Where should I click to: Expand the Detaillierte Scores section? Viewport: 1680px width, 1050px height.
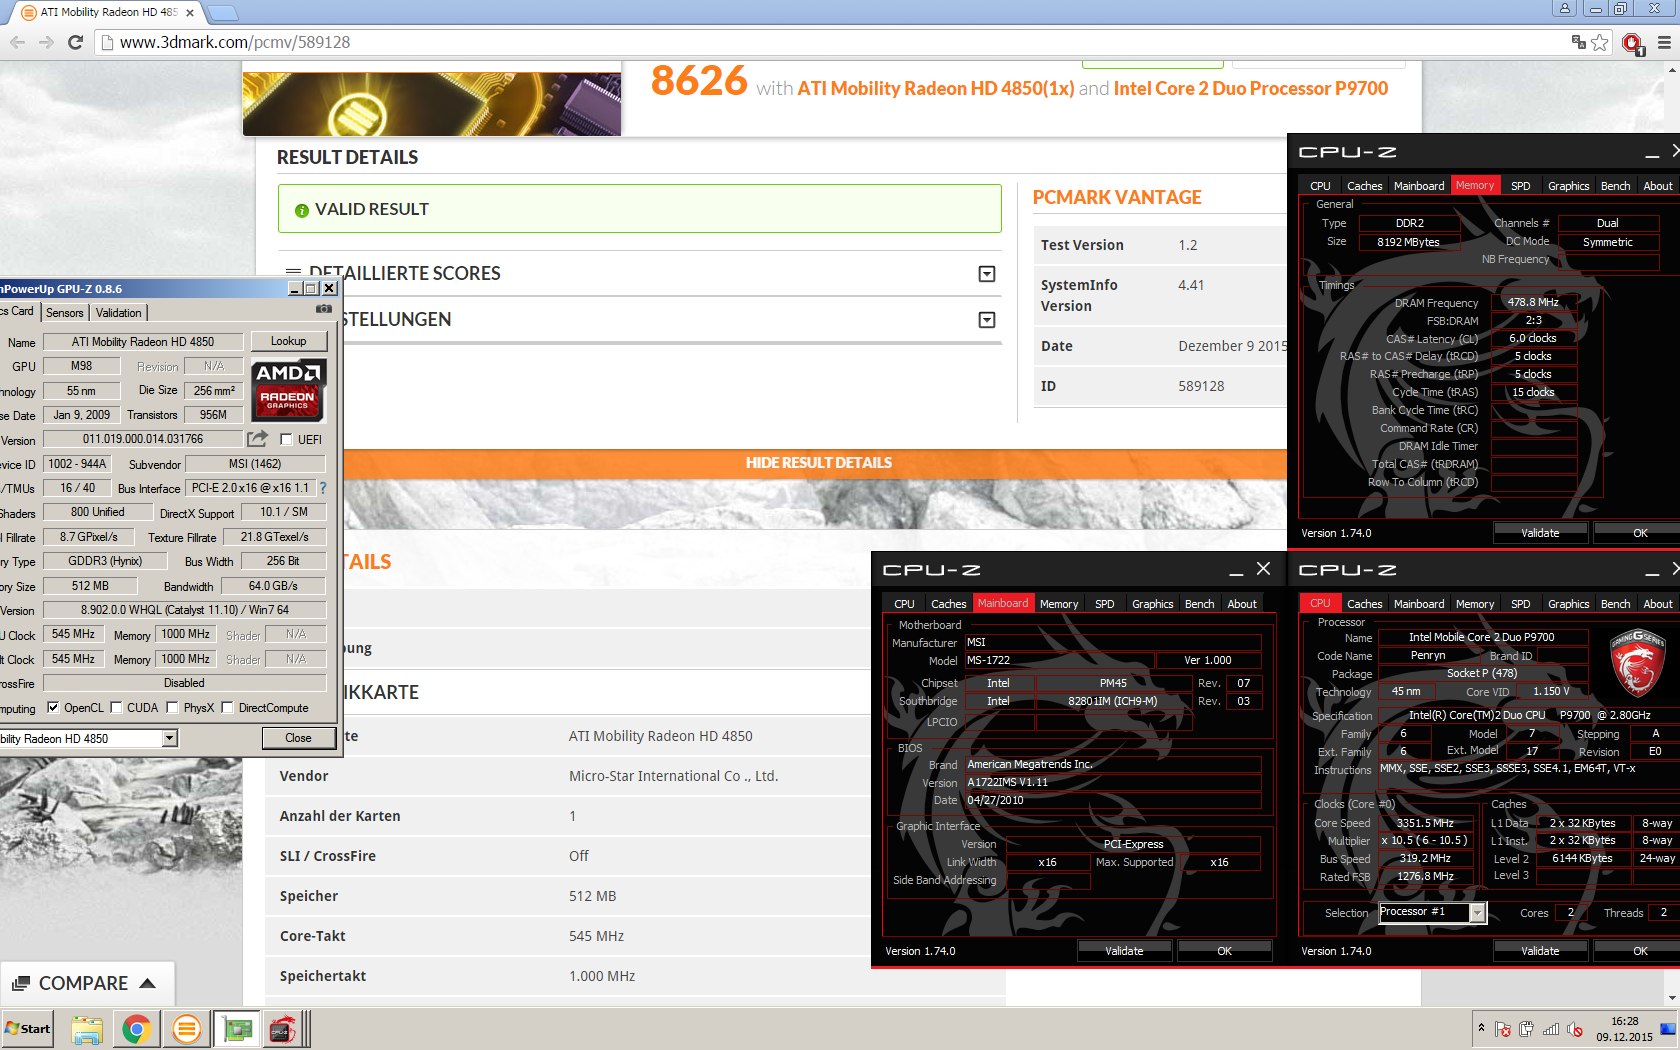click(987, 274)
